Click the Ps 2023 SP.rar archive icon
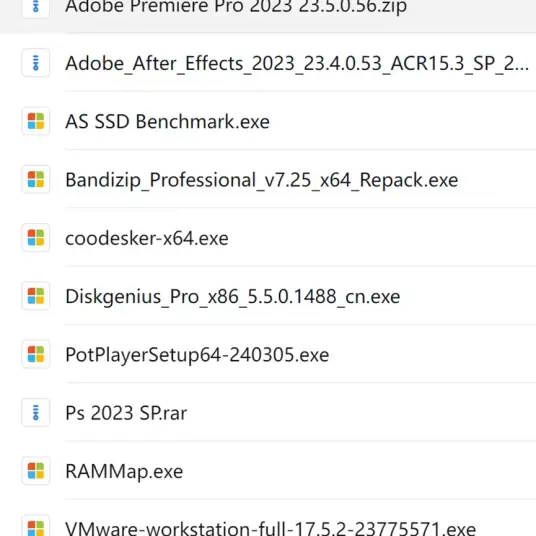This screenshot has width=536, height=536. pyautogui.click(x=36, y=413)
